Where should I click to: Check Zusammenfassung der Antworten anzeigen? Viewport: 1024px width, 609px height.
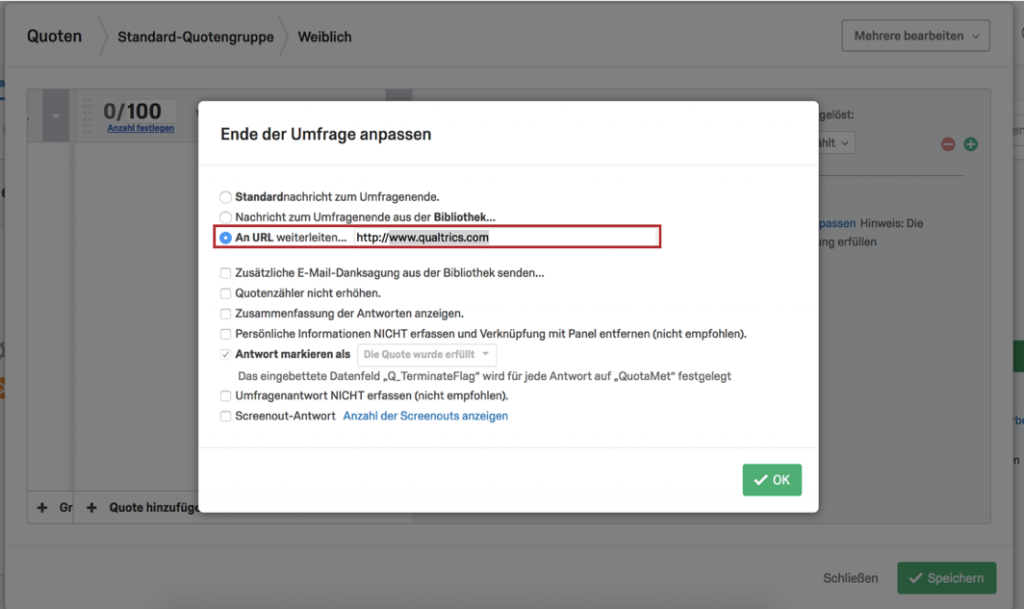tap(225, 313)
